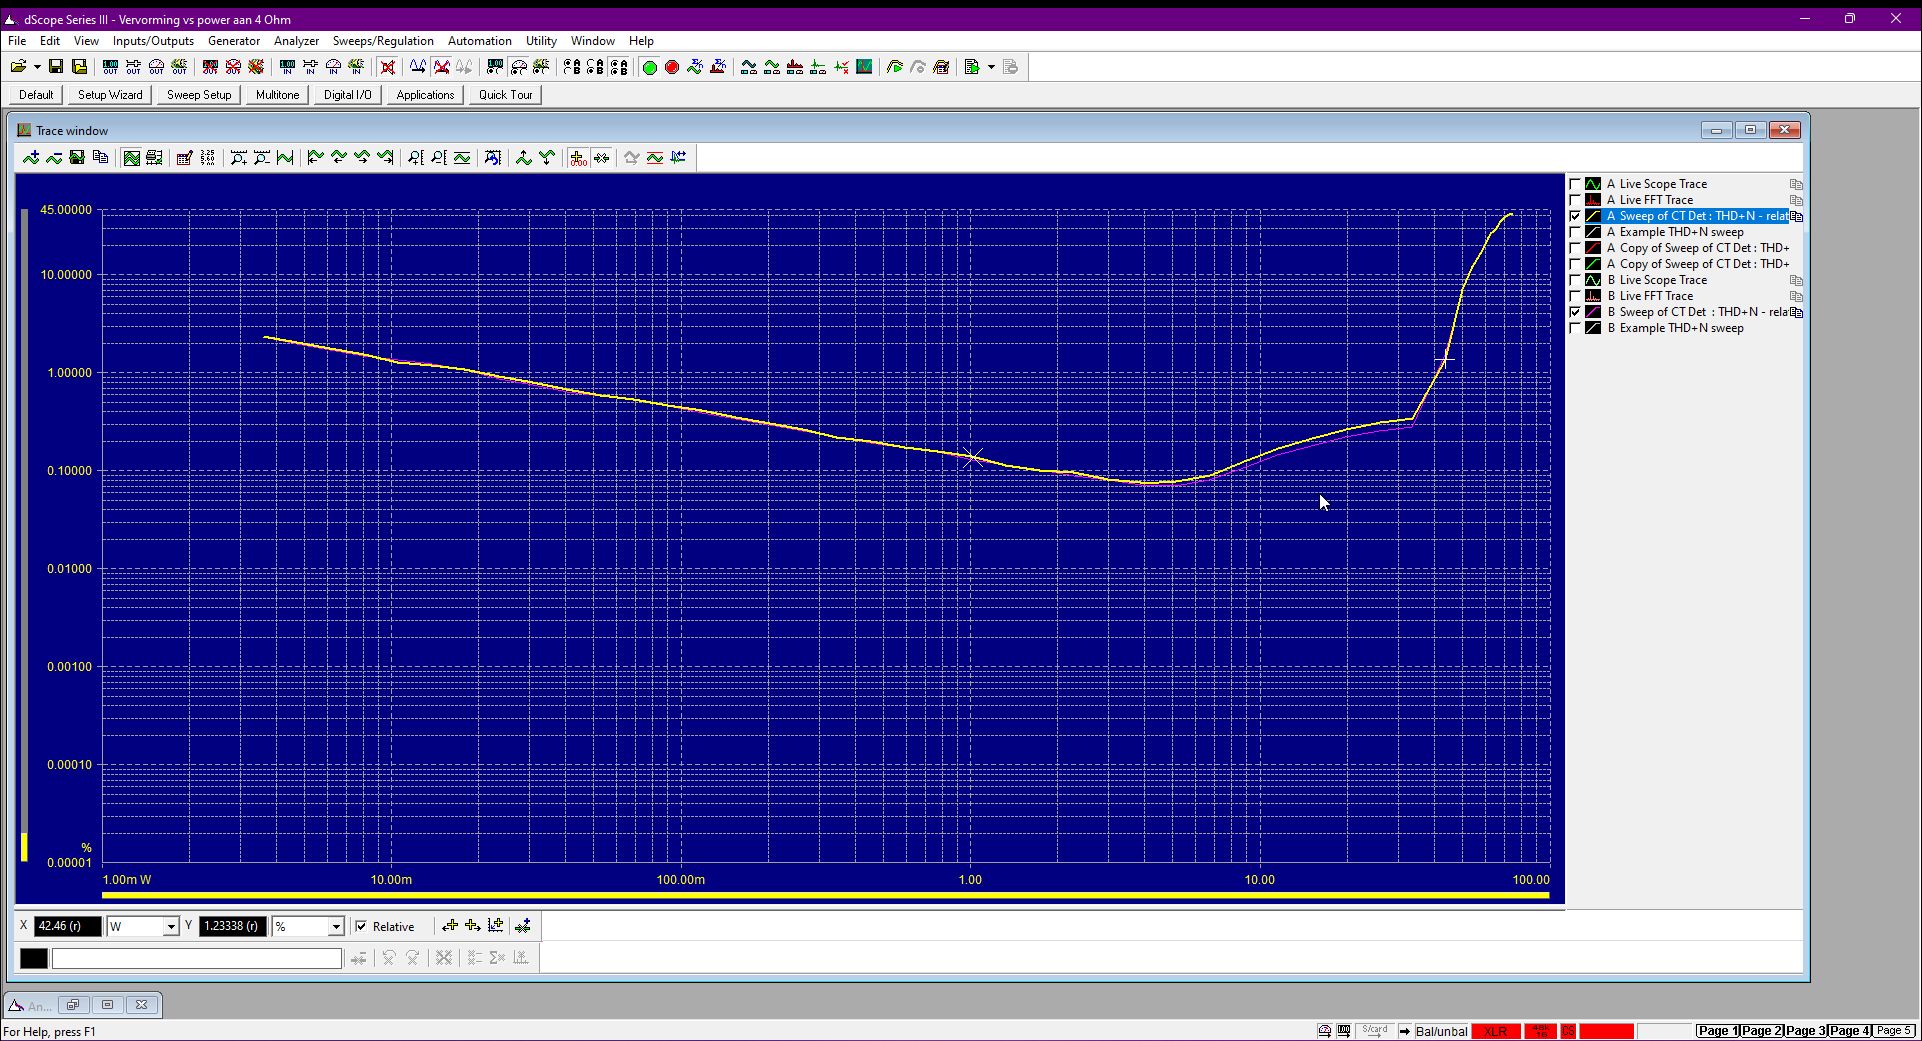Uncheck A Sweep of CT Det THD+N trace
Image resolution: width=1922 pixels, height=1041 pixels.
(1576, 216)
